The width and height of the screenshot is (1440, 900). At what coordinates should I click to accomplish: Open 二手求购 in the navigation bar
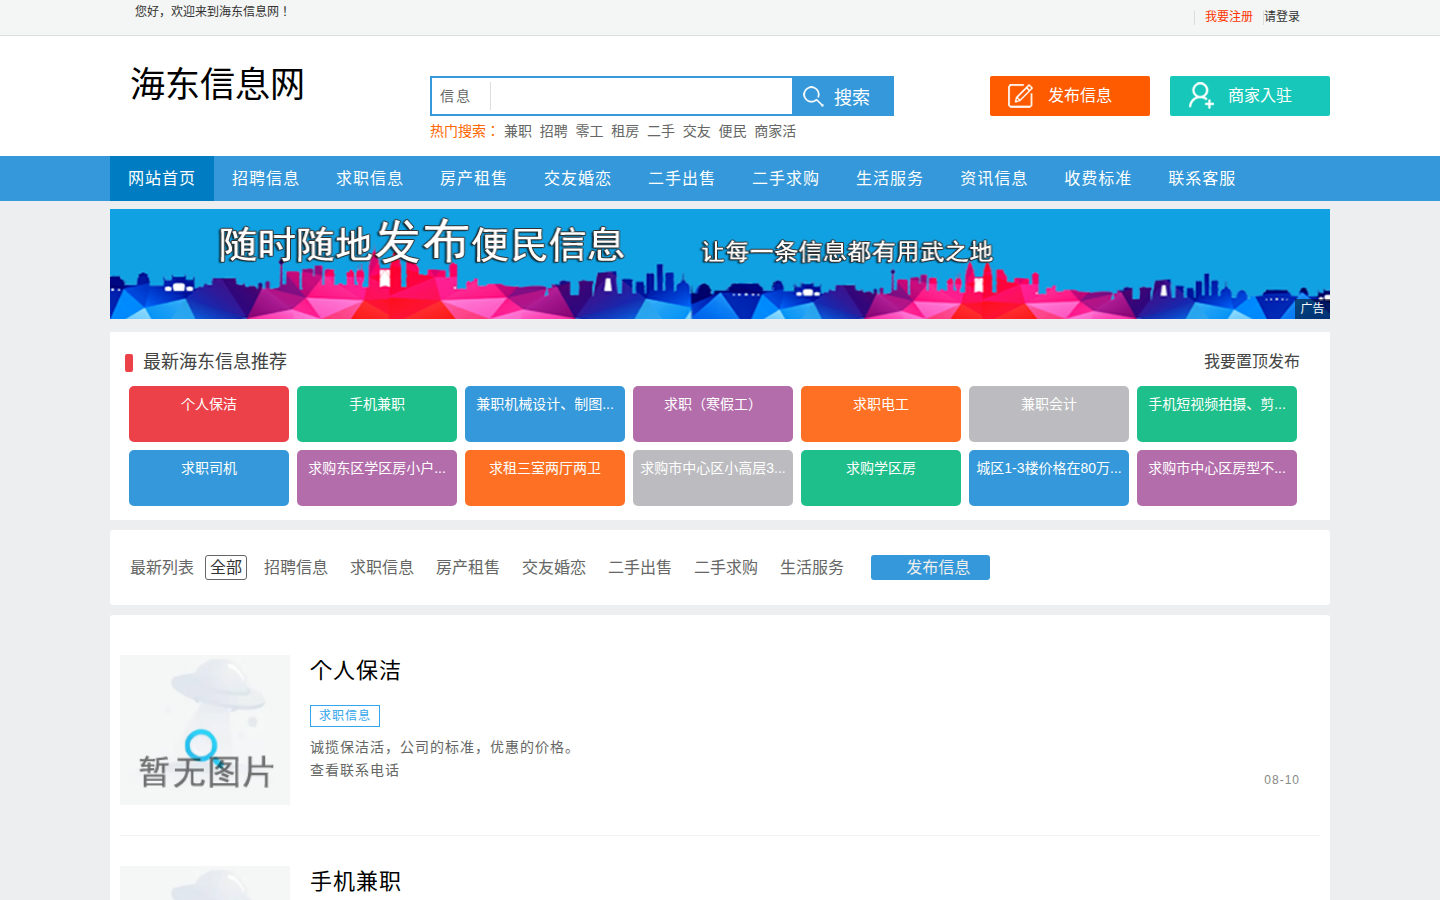click(786, 178)
